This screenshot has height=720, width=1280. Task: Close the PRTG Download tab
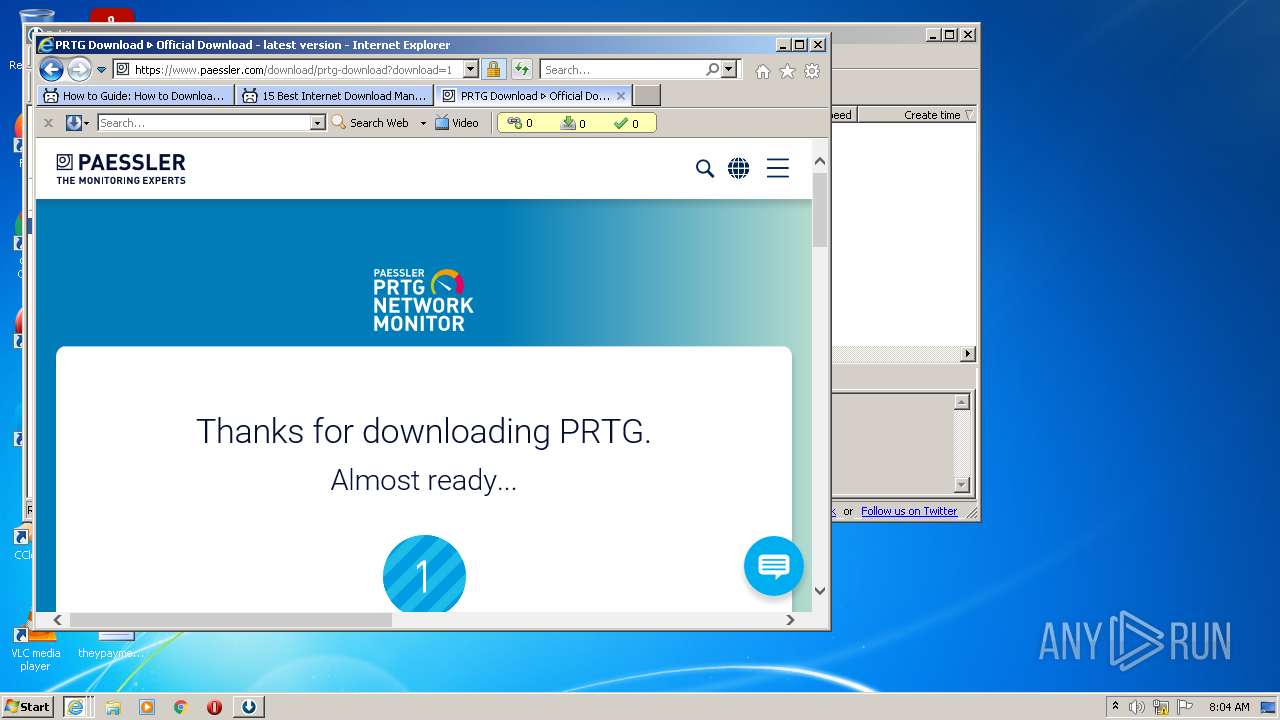pos(621,96)
